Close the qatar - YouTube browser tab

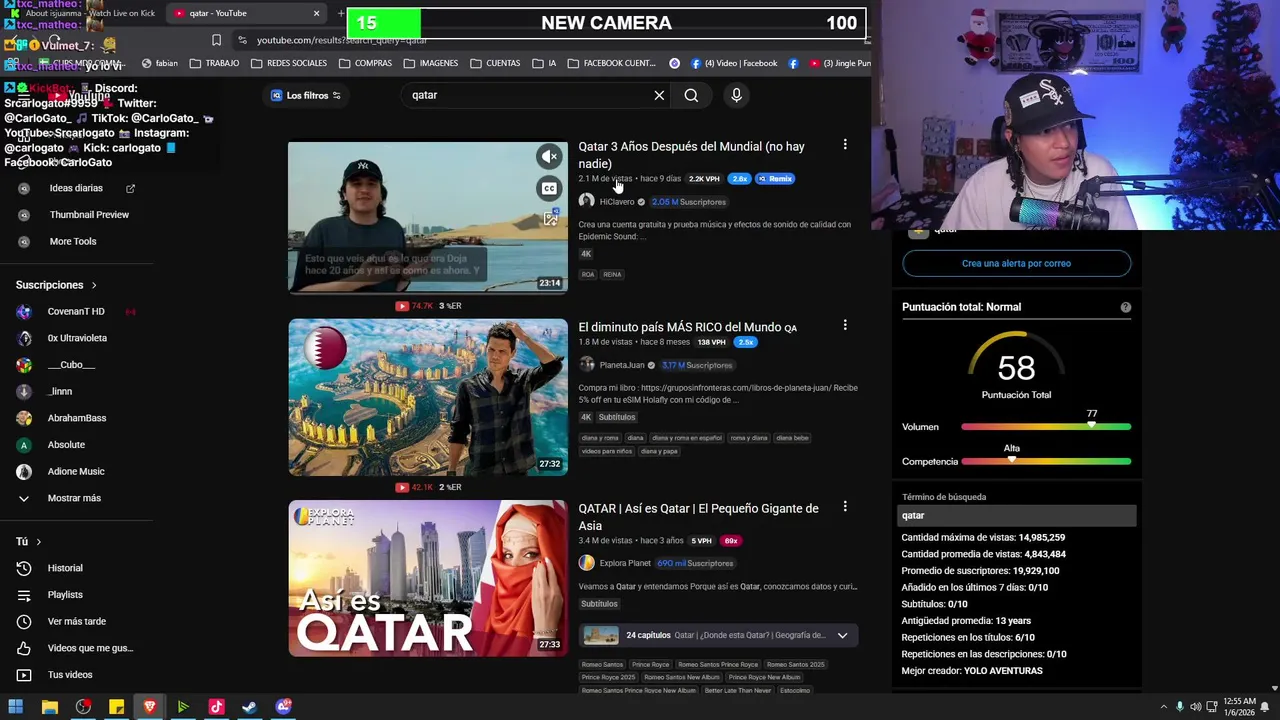tap(316, 13)
